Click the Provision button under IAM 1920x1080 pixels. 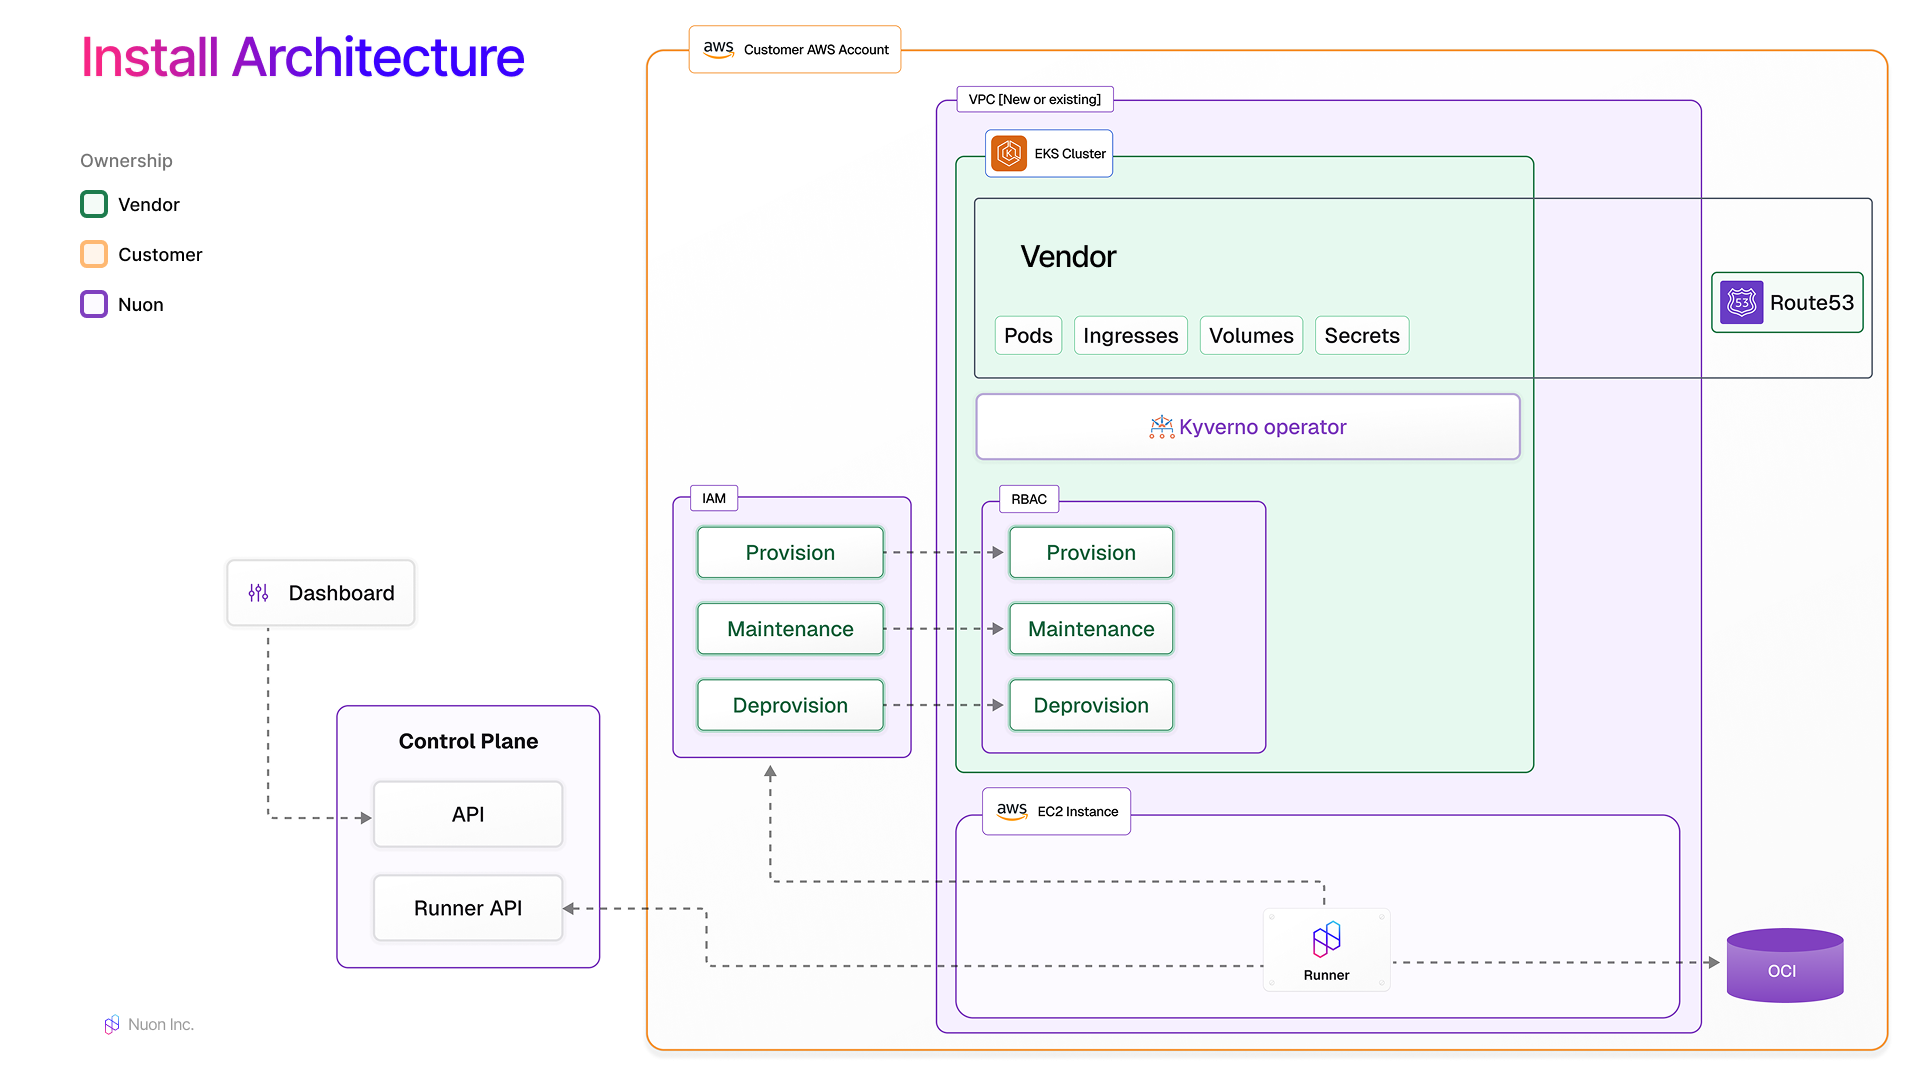[789, 552]
